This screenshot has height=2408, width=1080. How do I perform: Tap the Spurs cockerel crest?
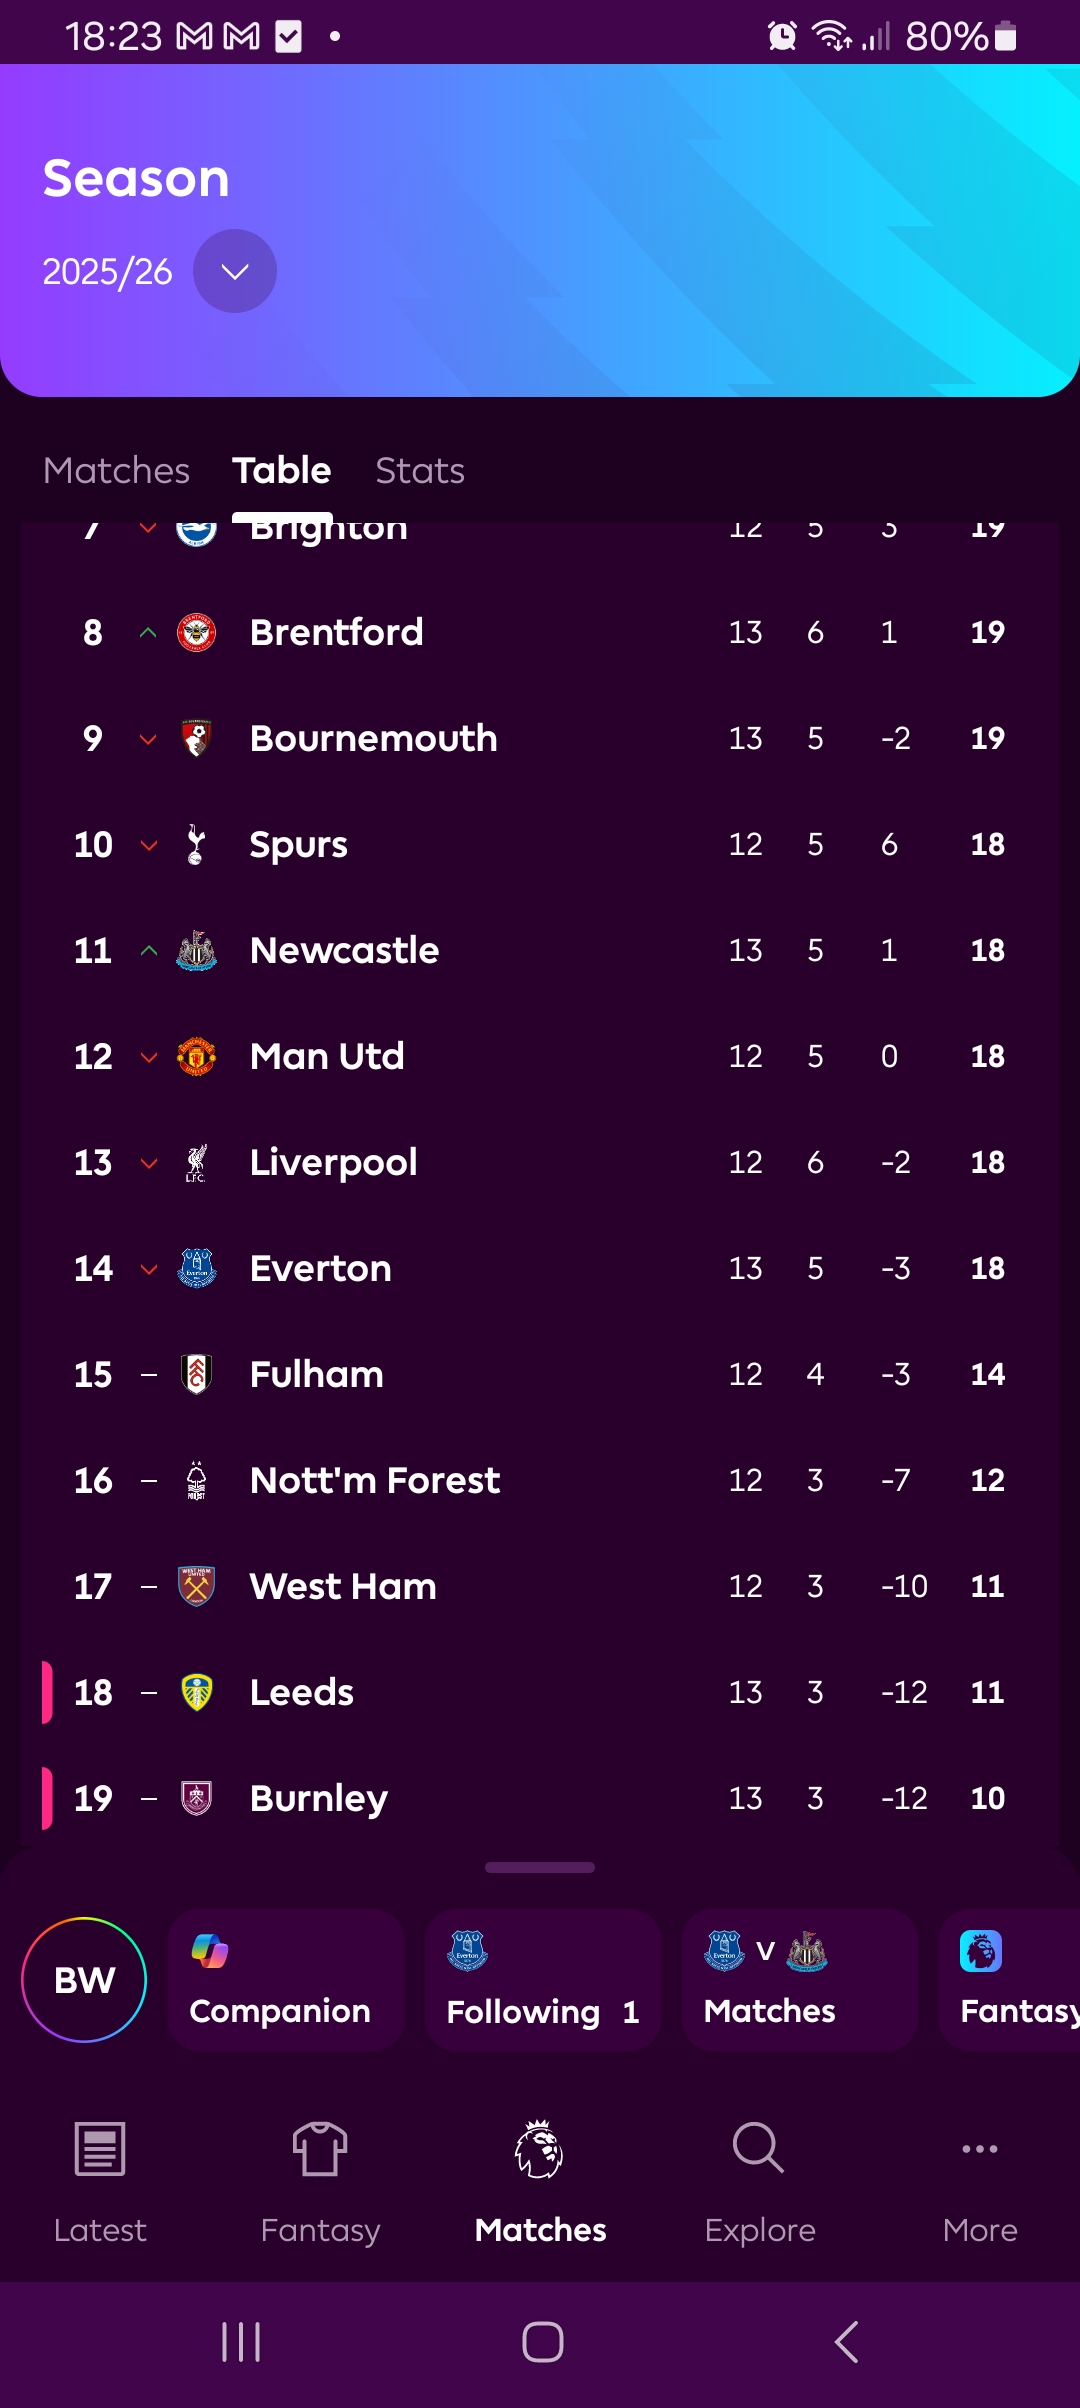point(196,845)
